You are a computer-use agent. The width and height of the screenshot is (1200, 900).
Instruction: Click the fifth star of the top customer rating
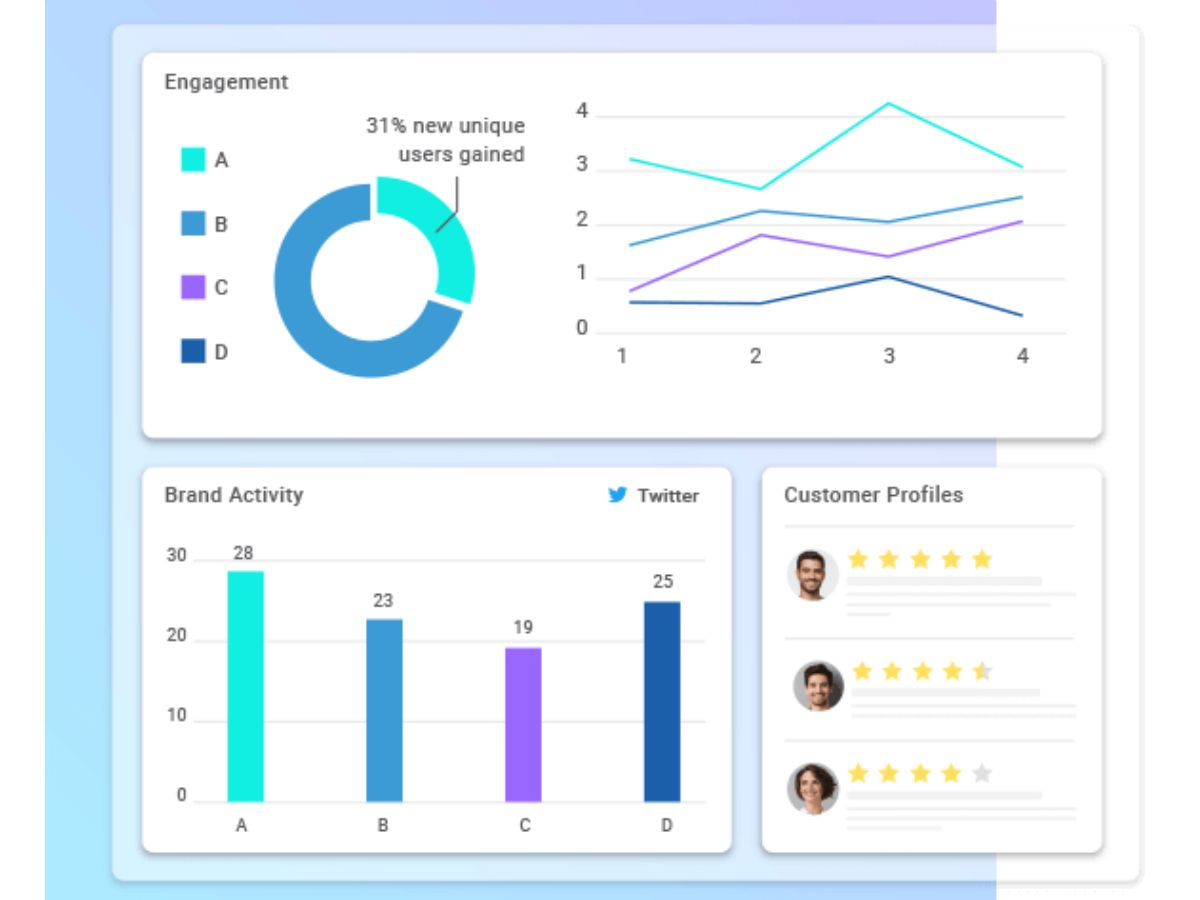(982, 559)
